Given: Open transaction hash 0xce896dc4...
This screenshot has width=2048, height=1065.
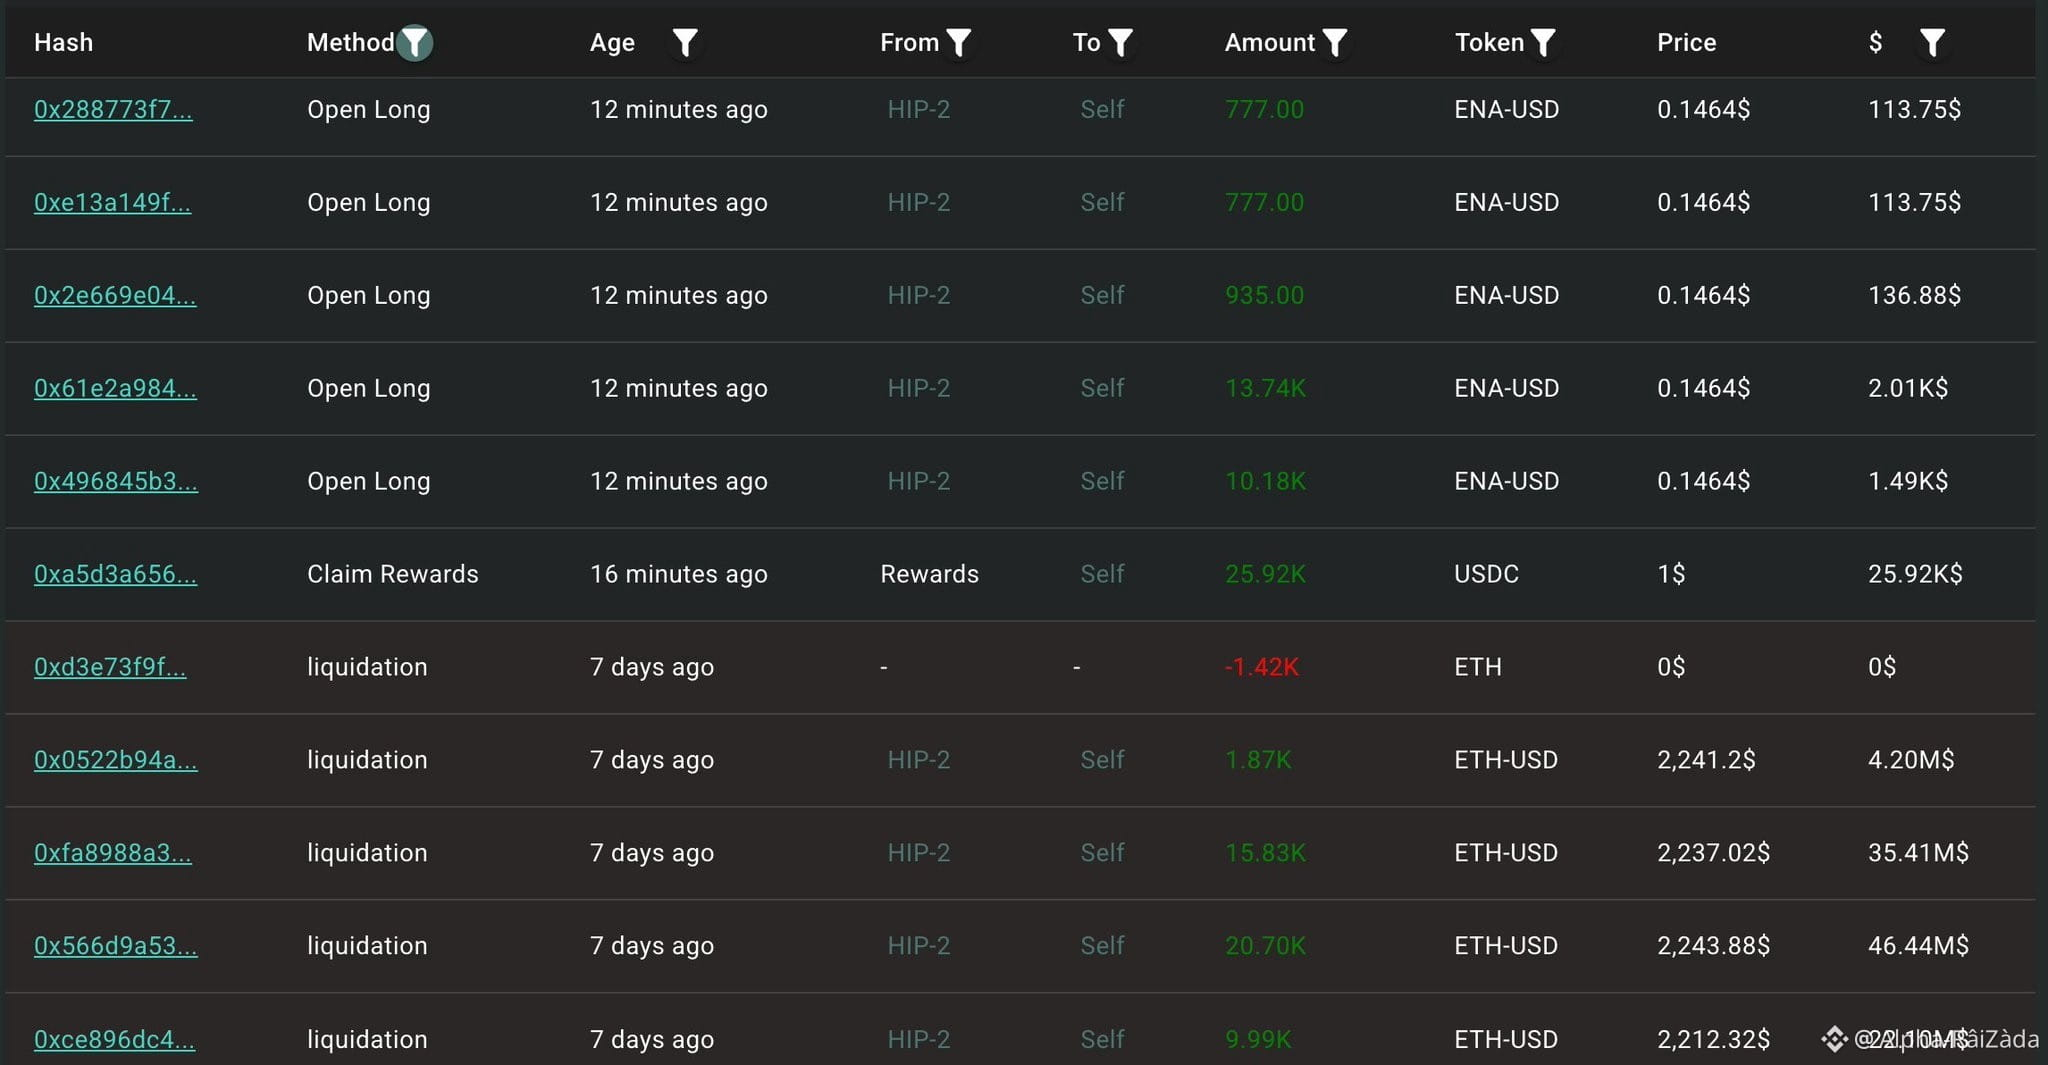Looking at the screenshot, I should coord(114,1039).
